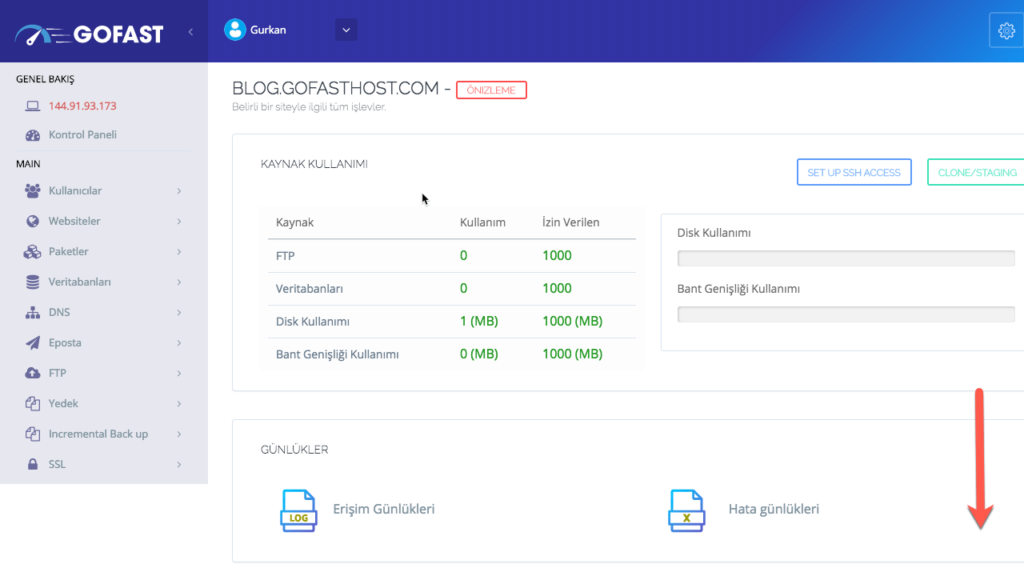This screenshot has height=576, width=1024.
Task: Open the Gurkan user dropdown
Action: tap(345, 29)
